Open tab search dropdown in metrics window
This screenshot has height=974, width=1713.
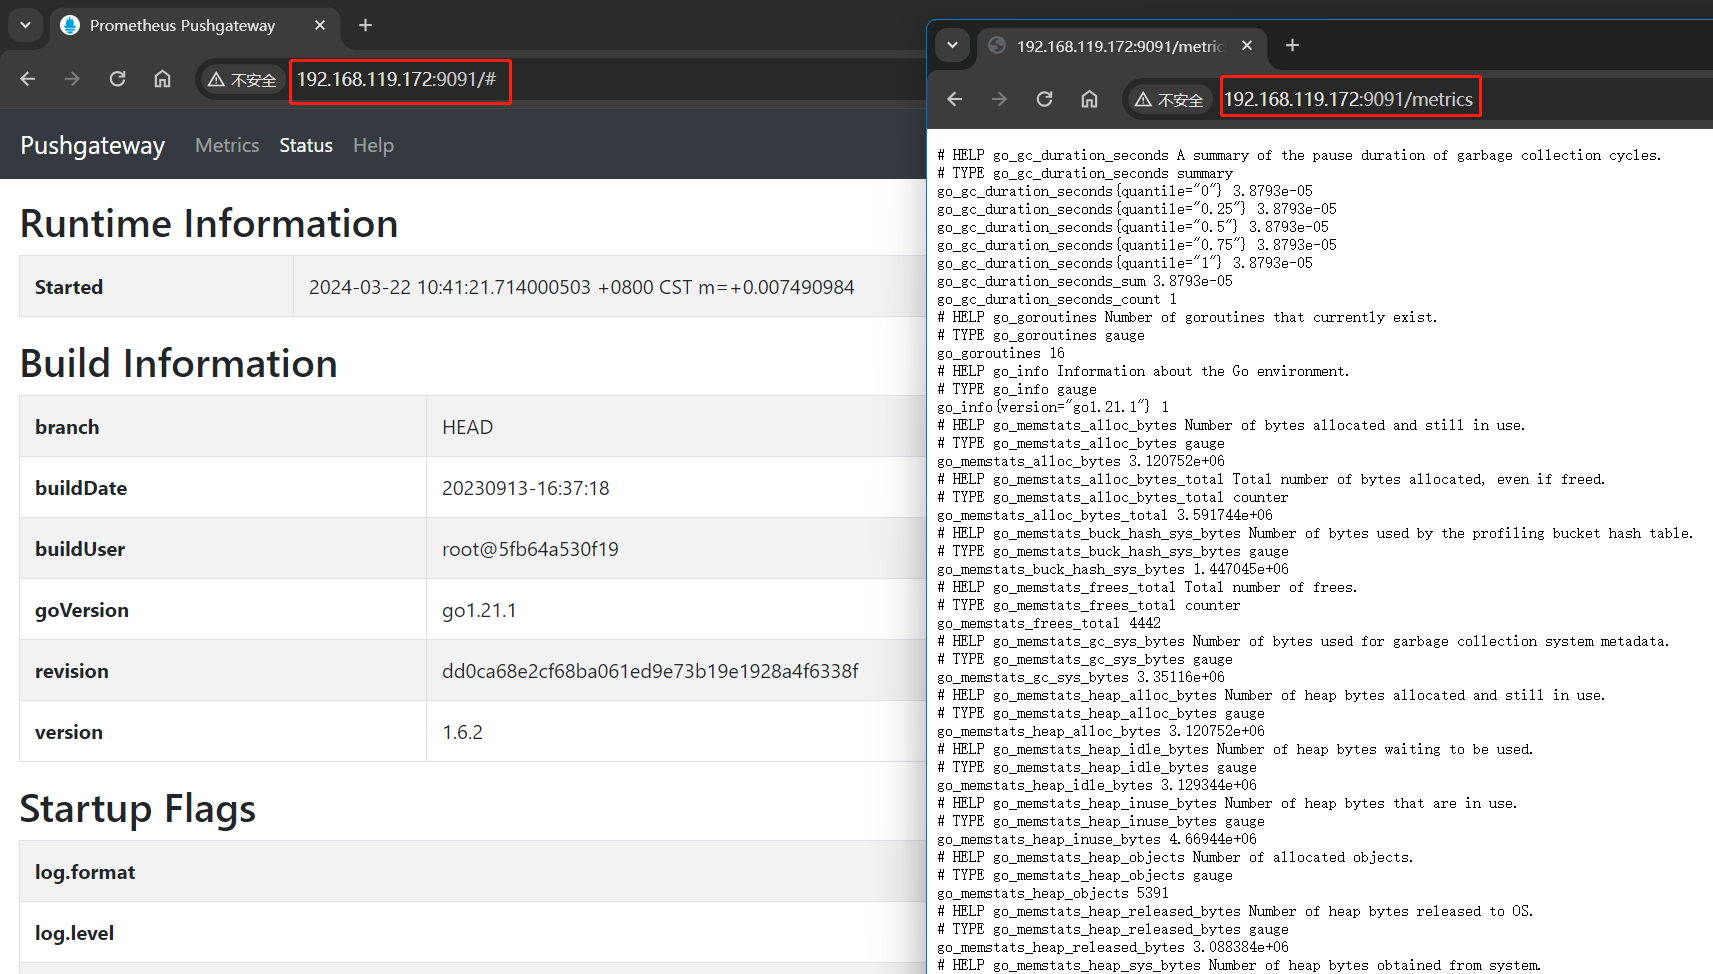(952, 45)
